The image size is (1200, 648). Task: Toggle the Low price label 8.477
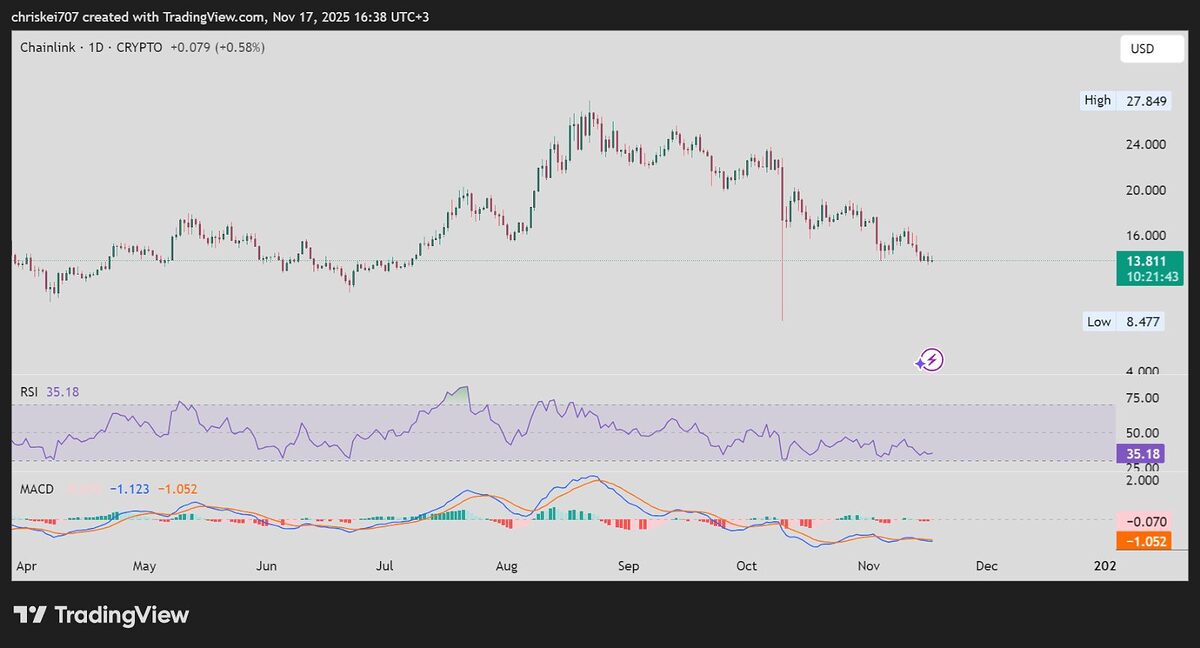click(x=1123, y=321)
